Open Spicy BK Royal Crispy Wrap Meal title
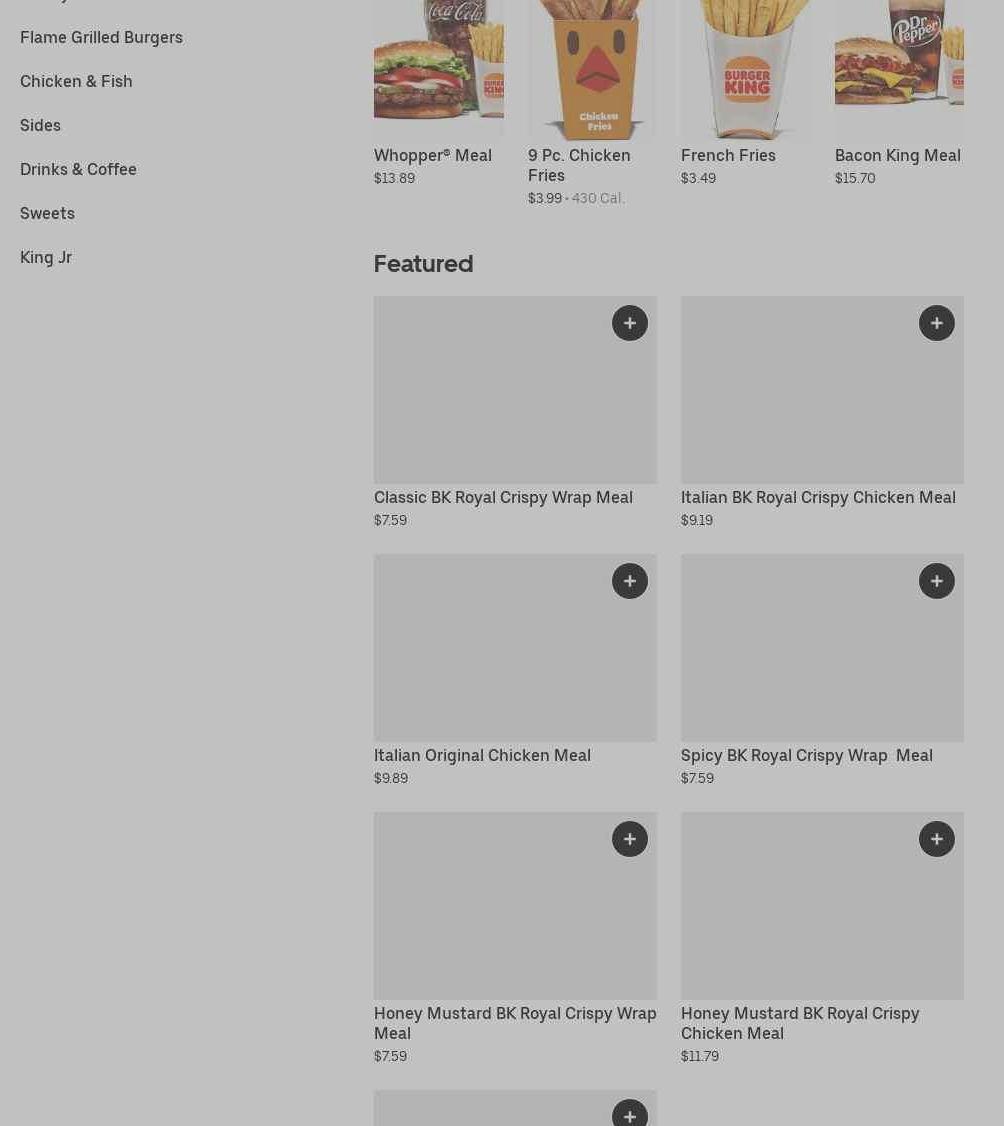1004x1126 pixels. coord(807,755)
